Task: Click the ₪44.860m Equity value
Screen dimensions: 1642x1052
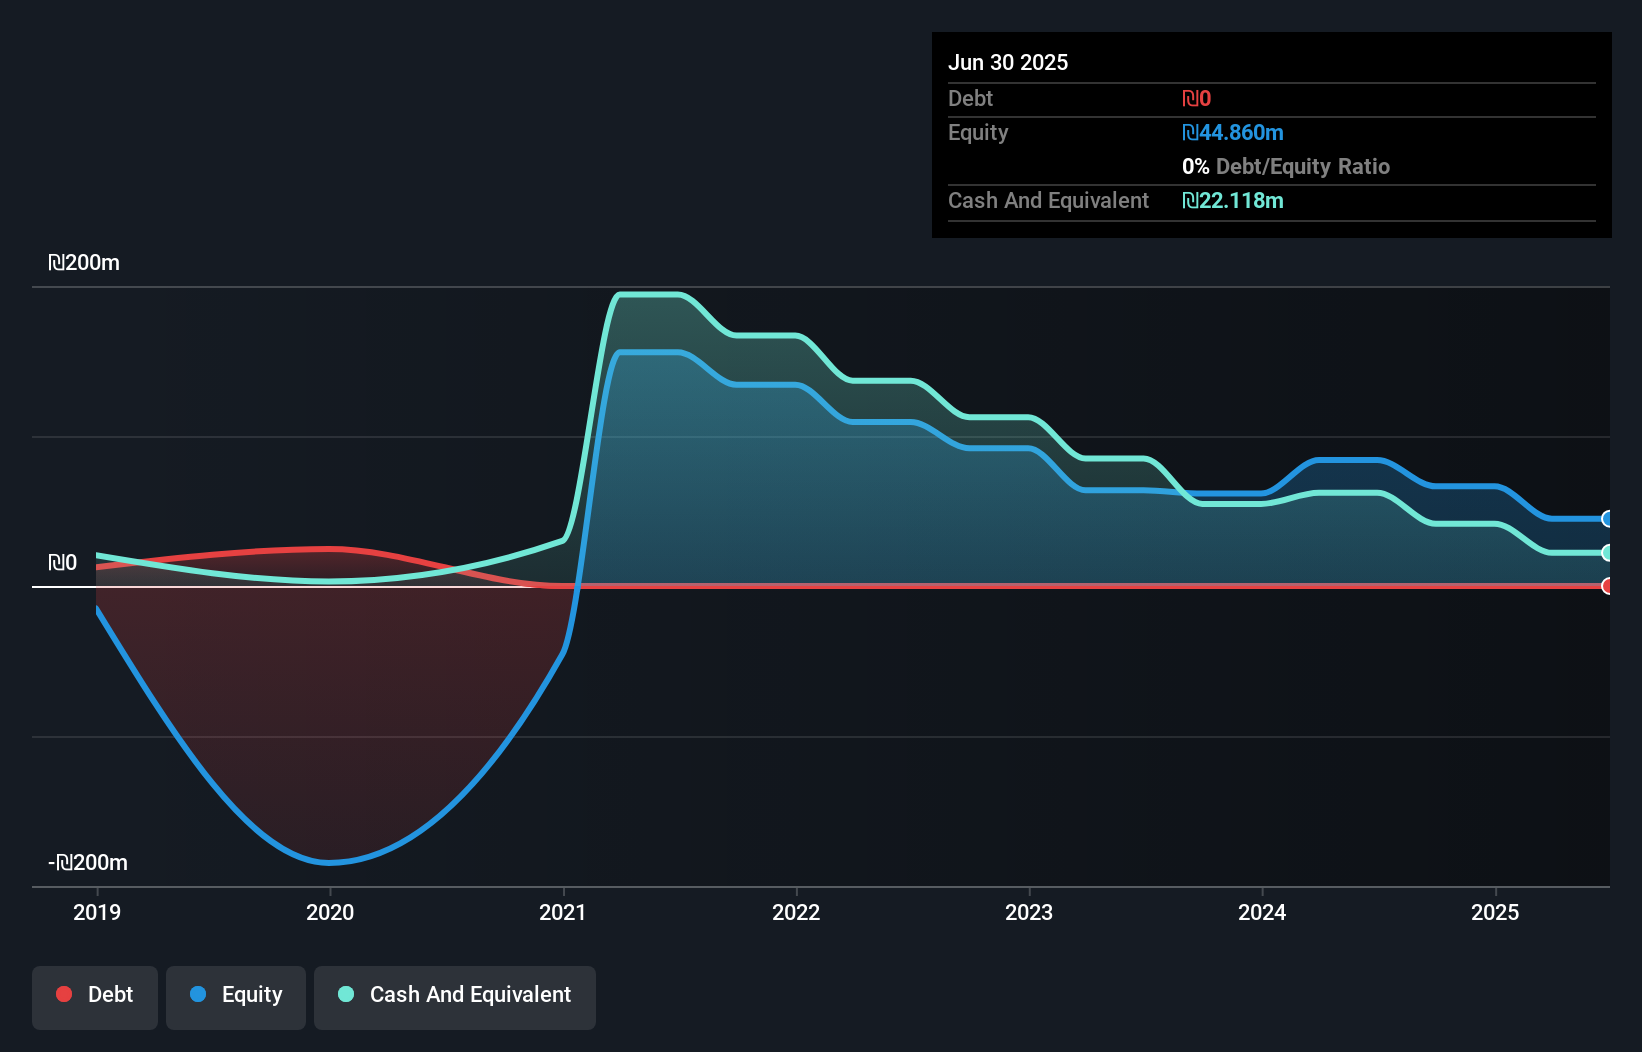Action: [x=1233, y=132]
